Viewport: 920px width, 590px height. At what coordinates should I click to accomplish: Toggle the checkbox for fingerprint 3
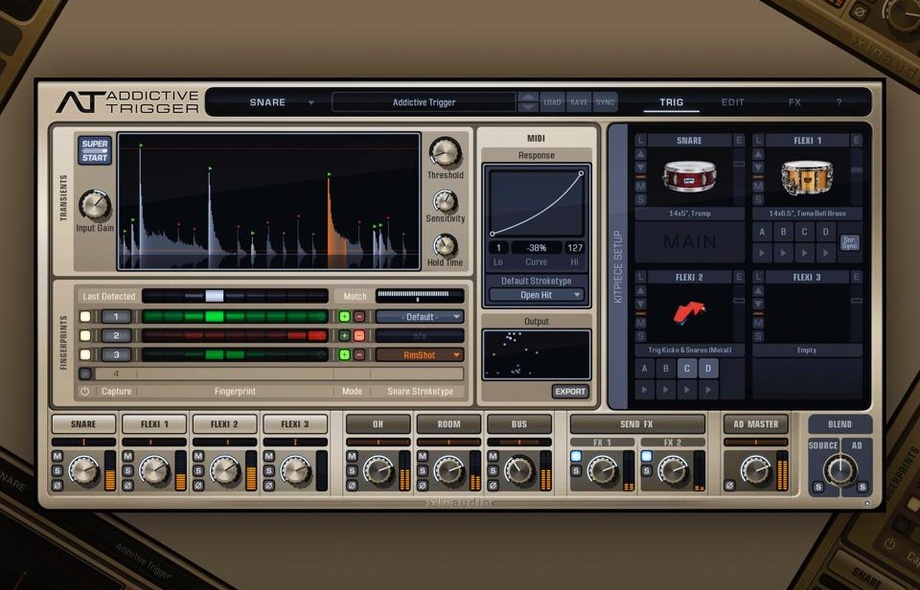pyautogui.click(x=85, y=355)
